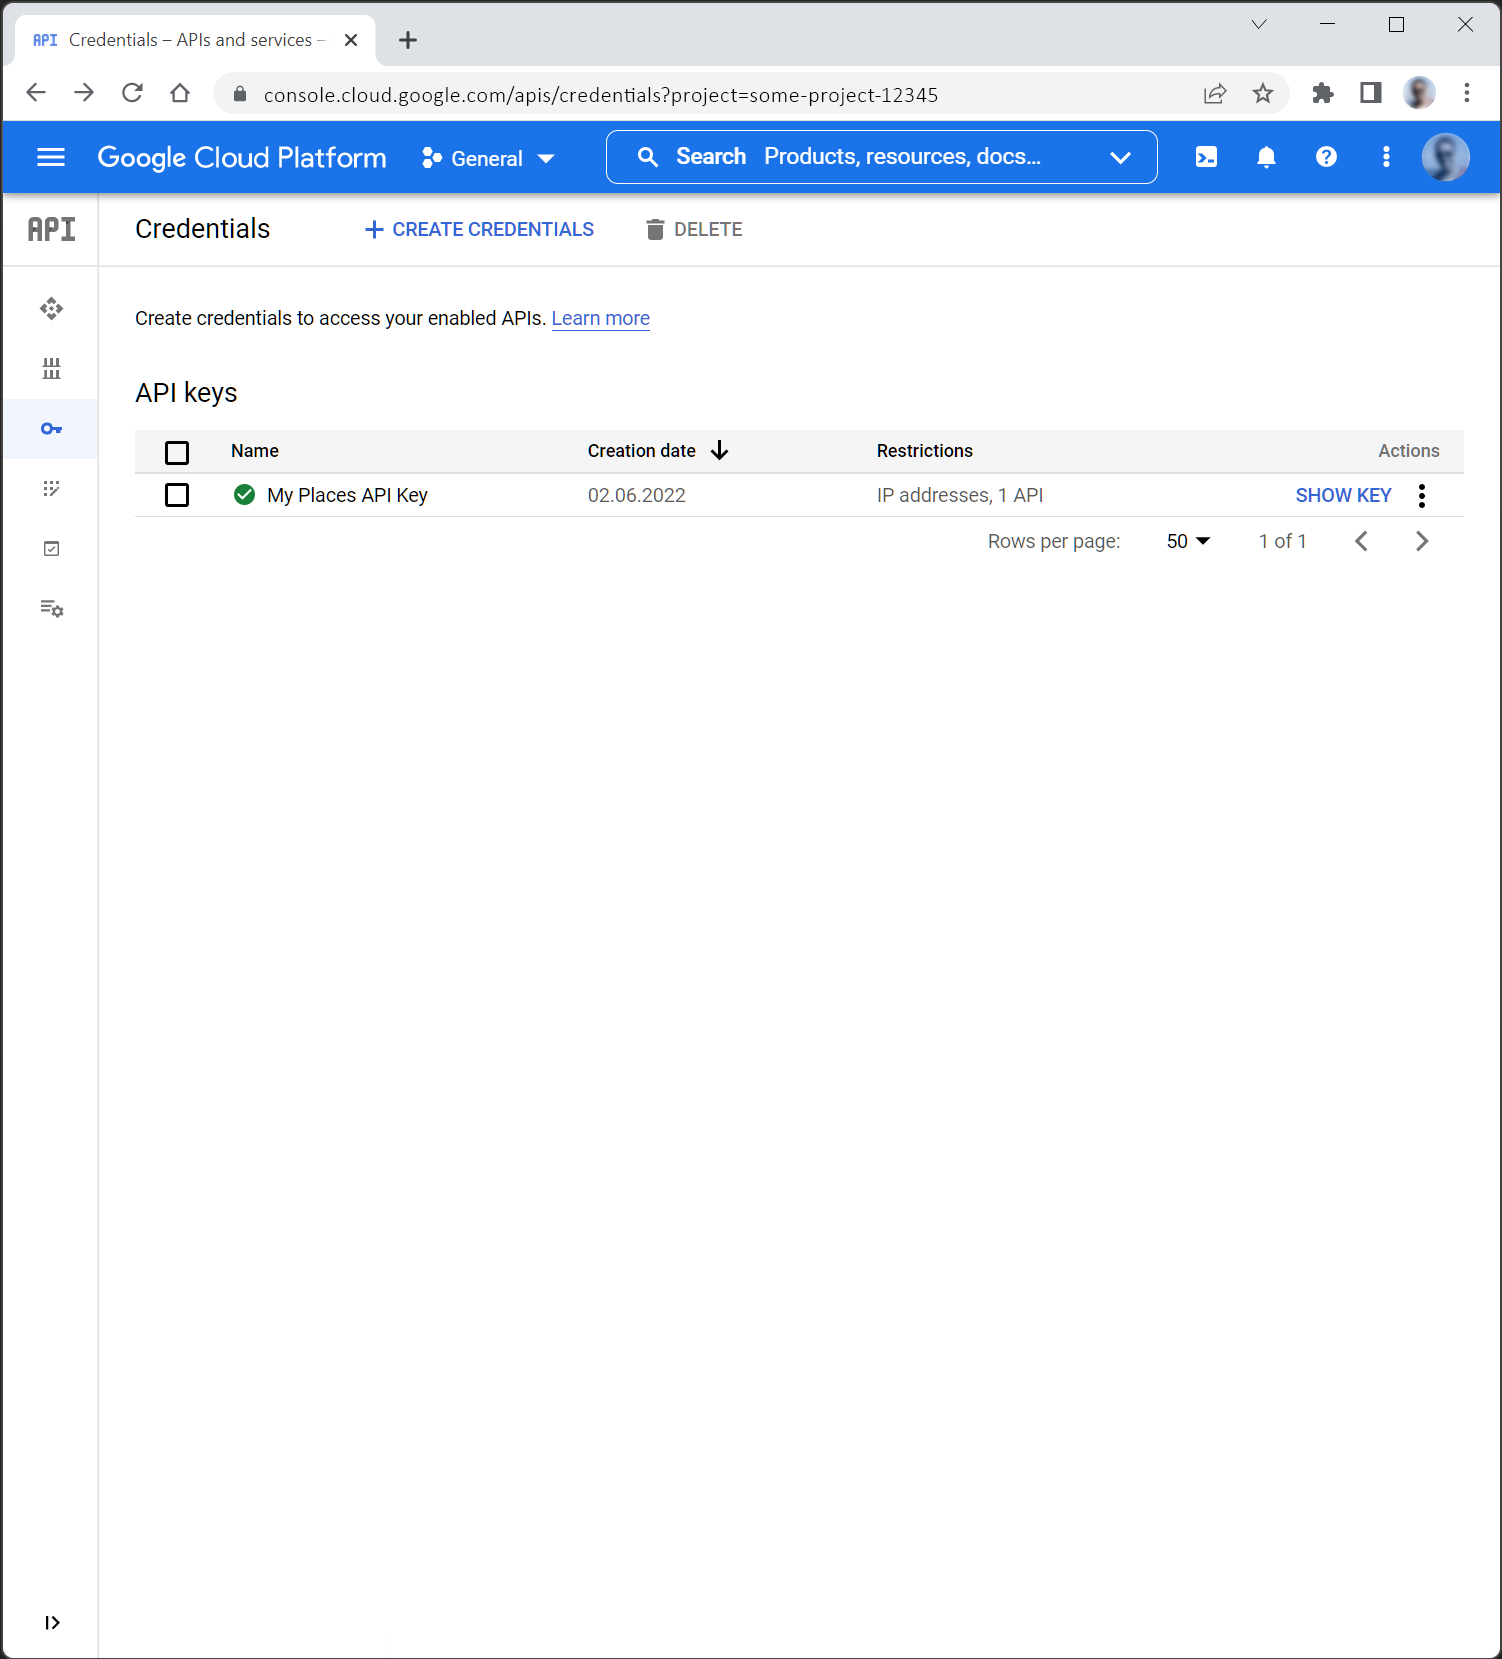Open the main navigation hamburger menu

51,157
